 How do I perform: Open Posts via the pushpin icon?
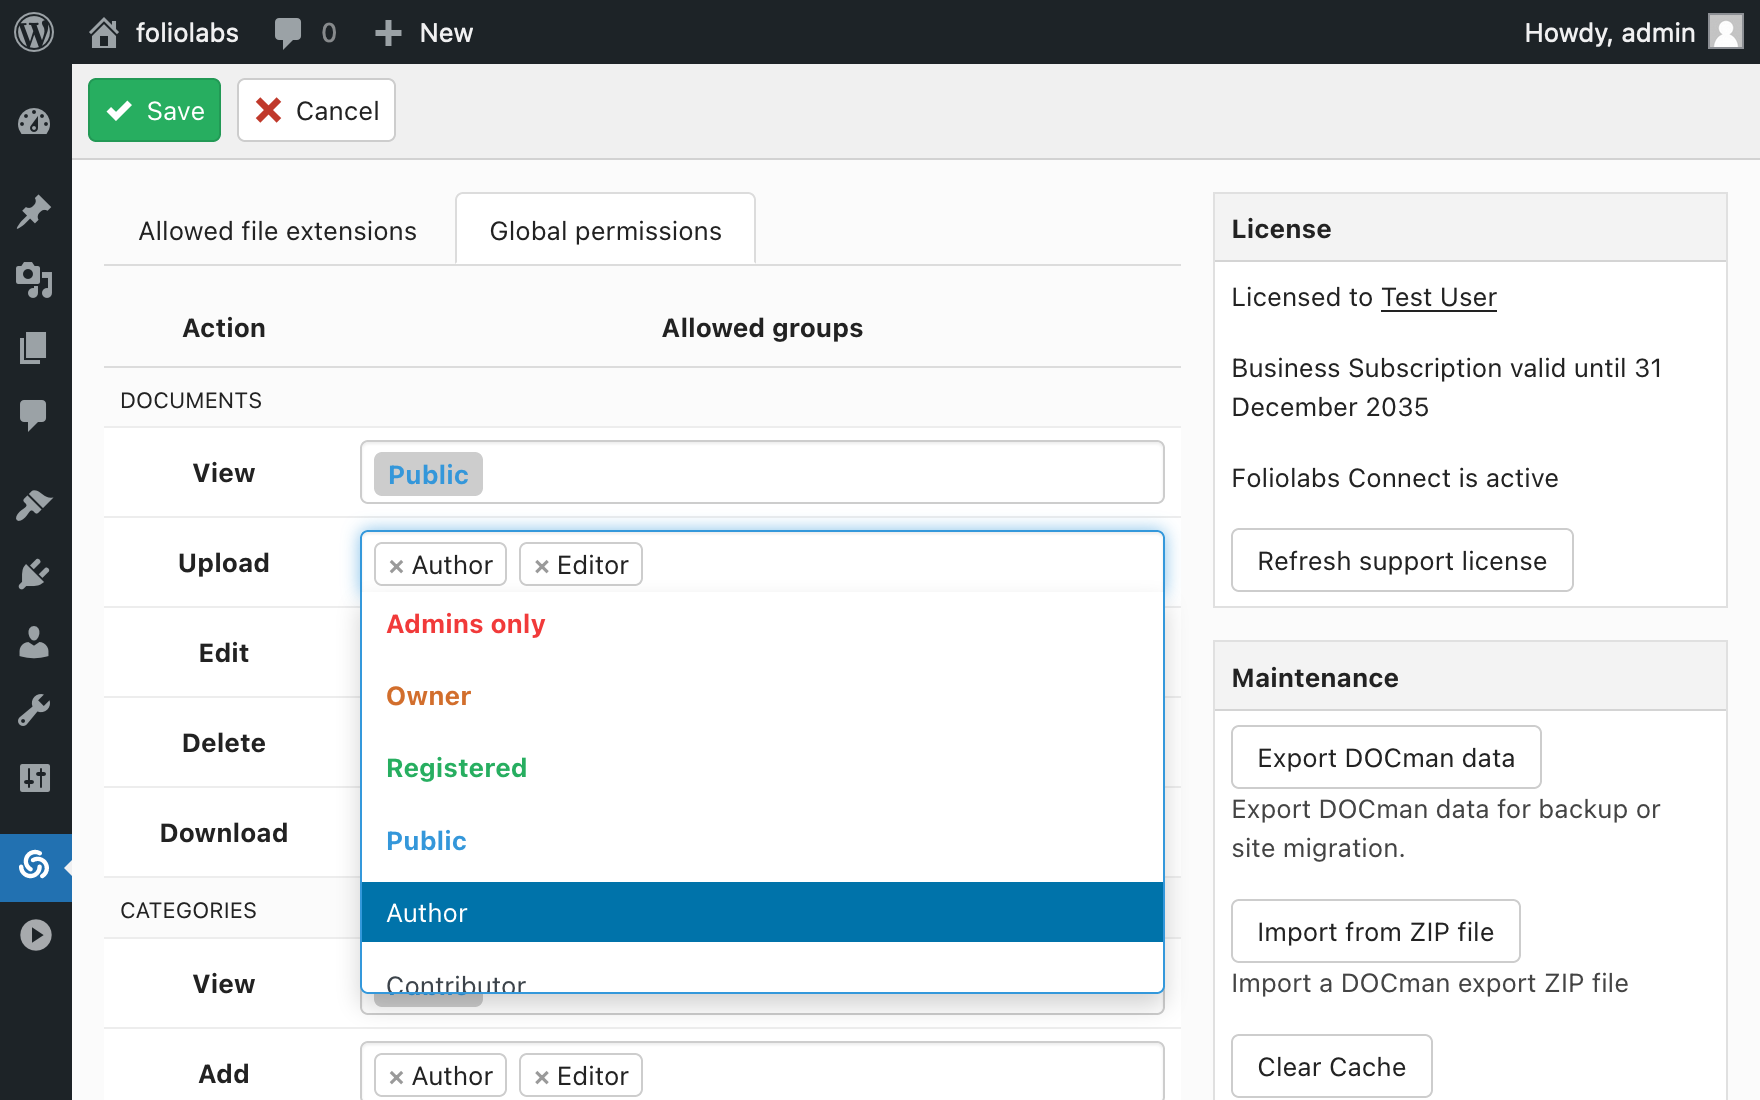tap(34, 211)
